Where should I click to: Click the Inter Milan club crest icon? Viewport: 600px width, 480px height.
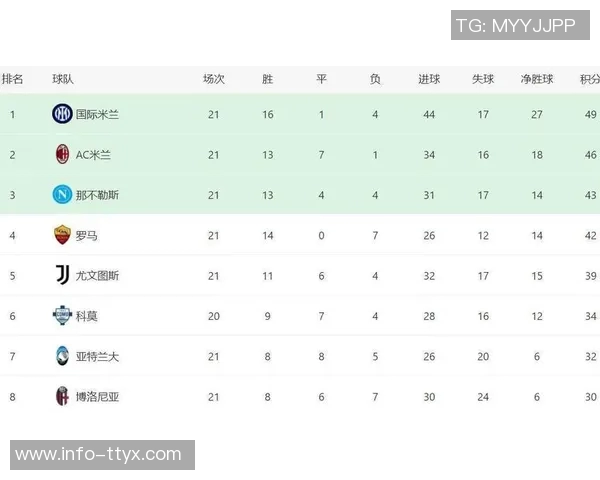[x=62, y=114]
